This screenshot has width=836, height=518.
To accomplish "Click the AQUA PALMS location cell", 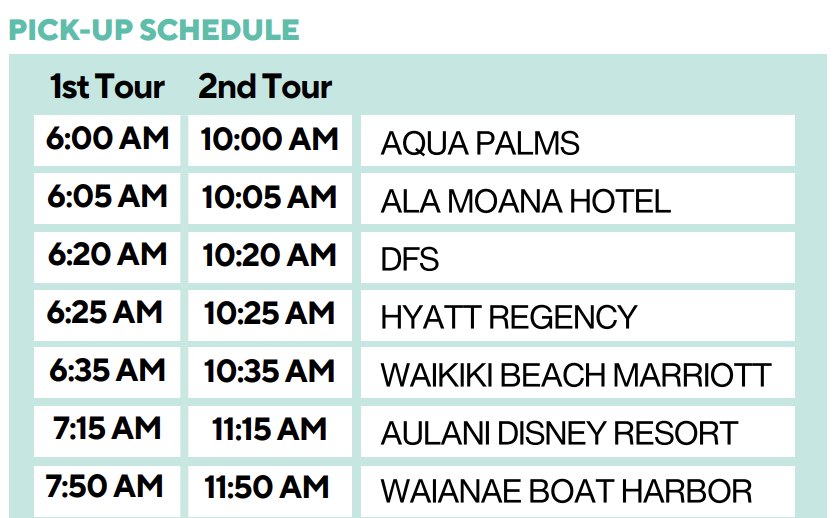I will [577, 143].
